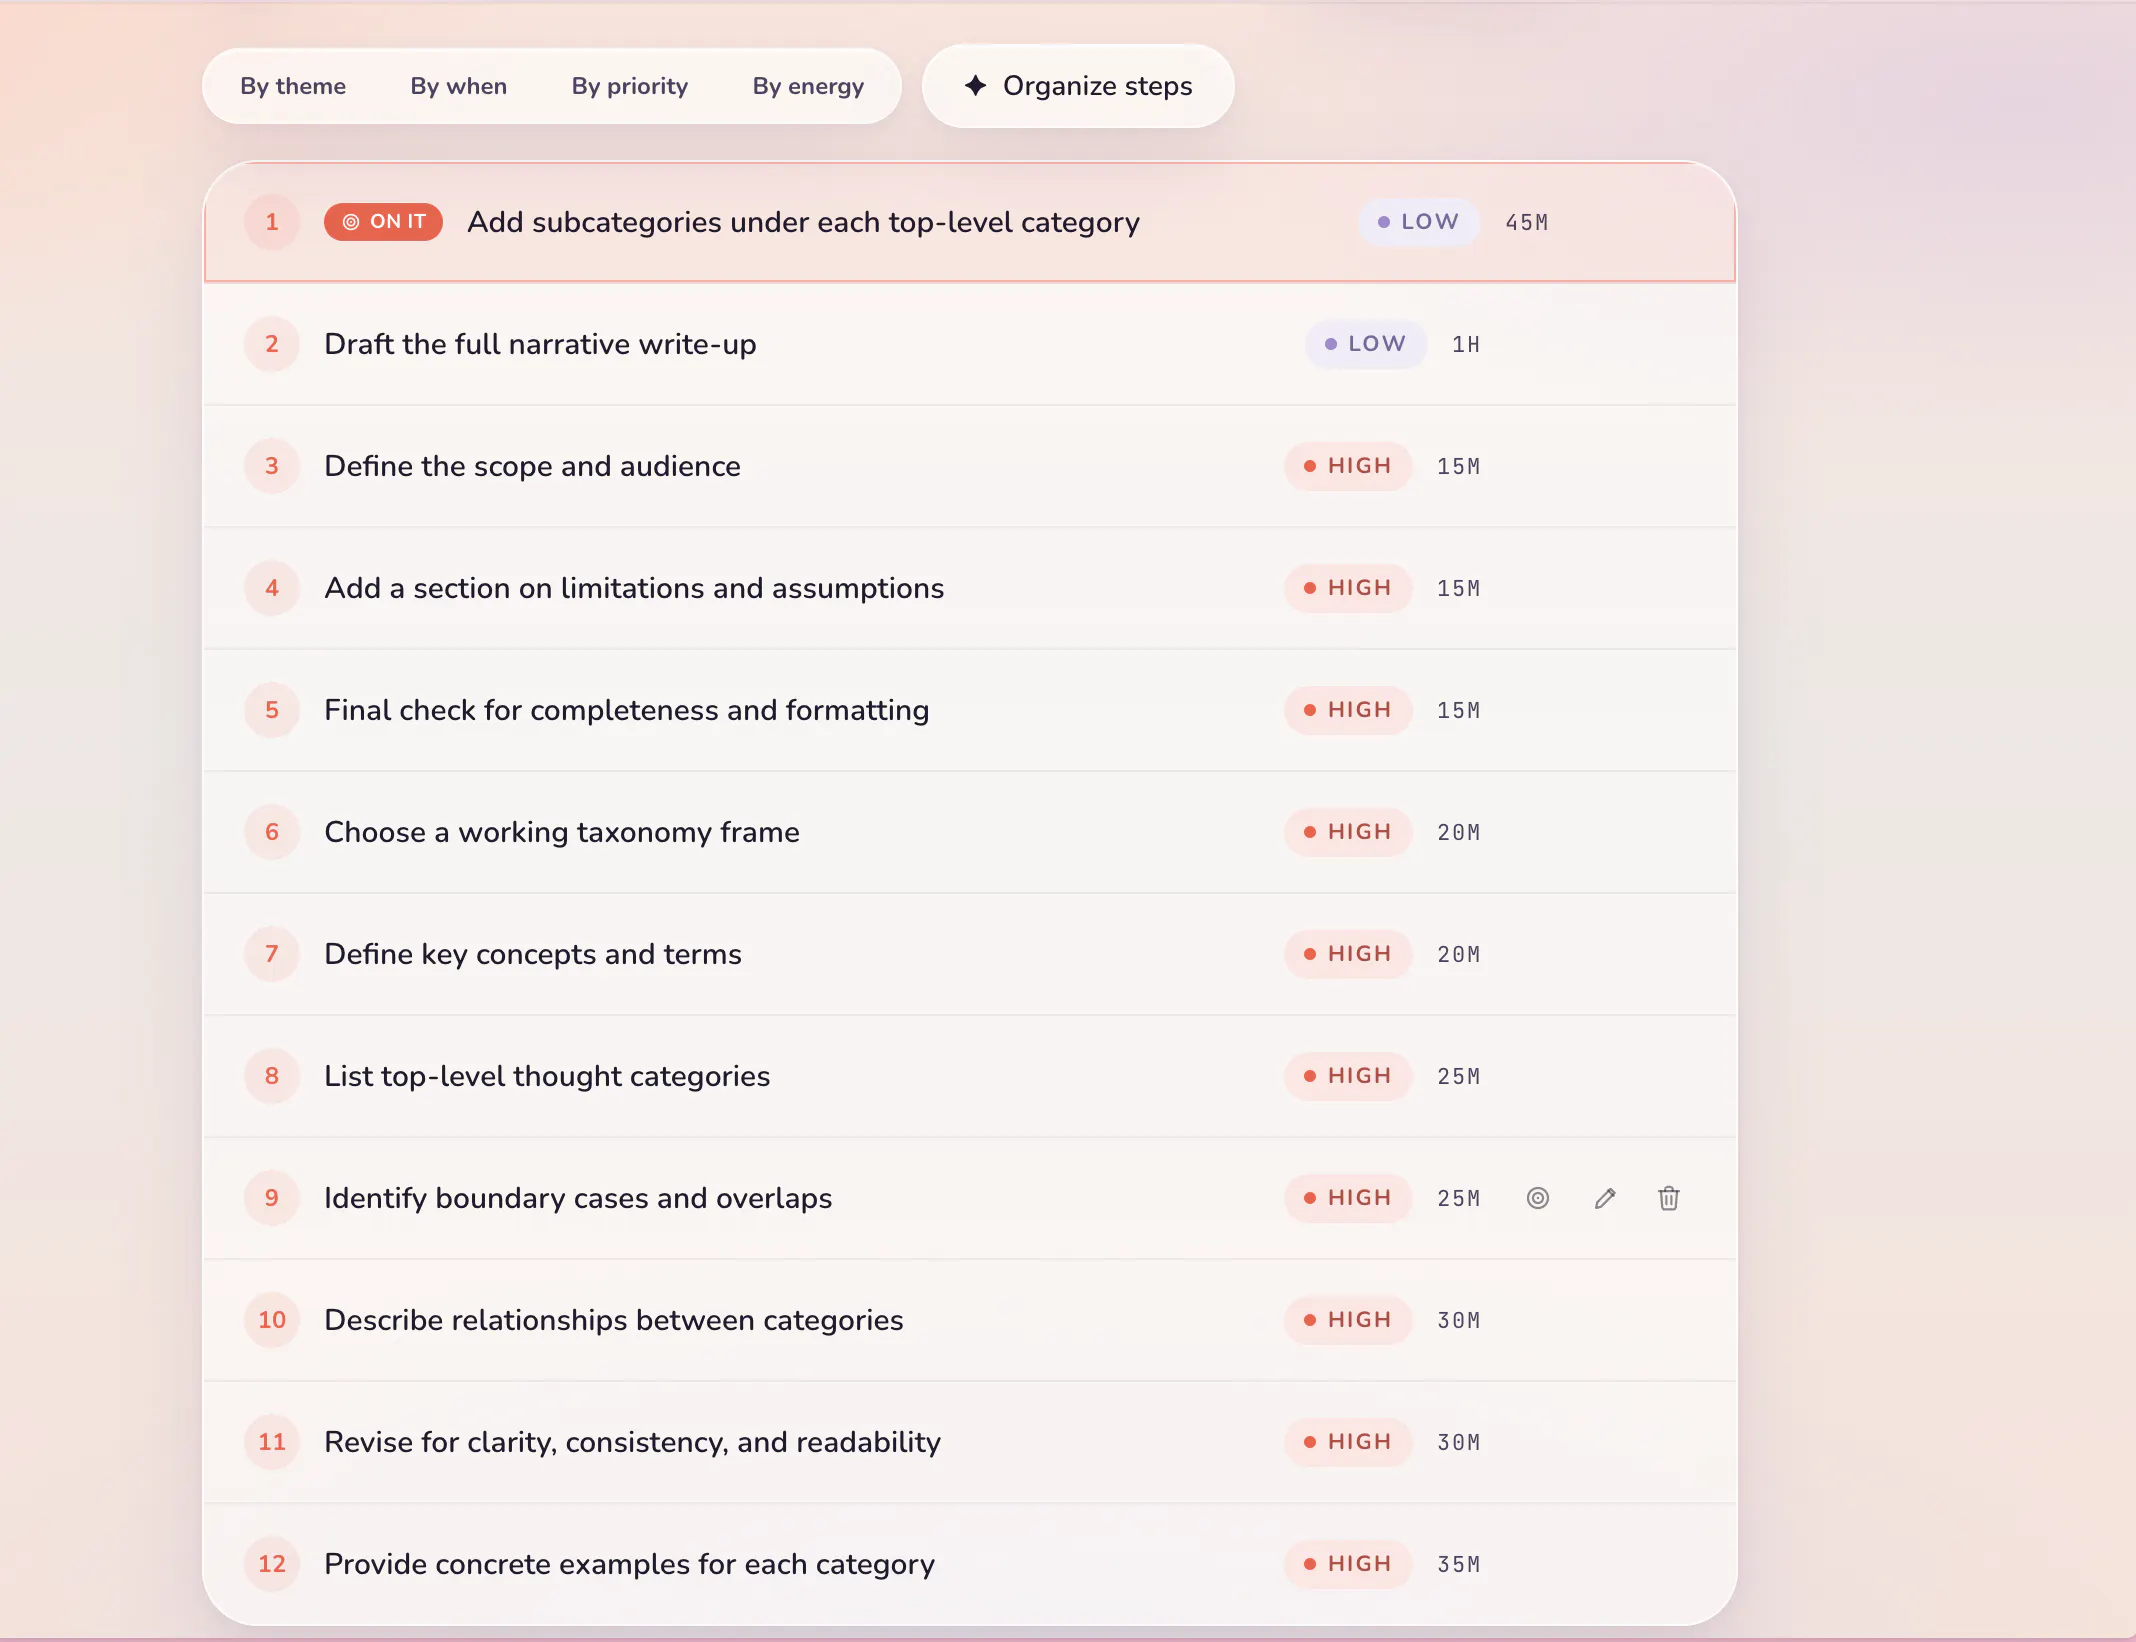Click the sparkle icon in Organize steps
This screenshot has height=1642, width=2136.
click(975, 86)
